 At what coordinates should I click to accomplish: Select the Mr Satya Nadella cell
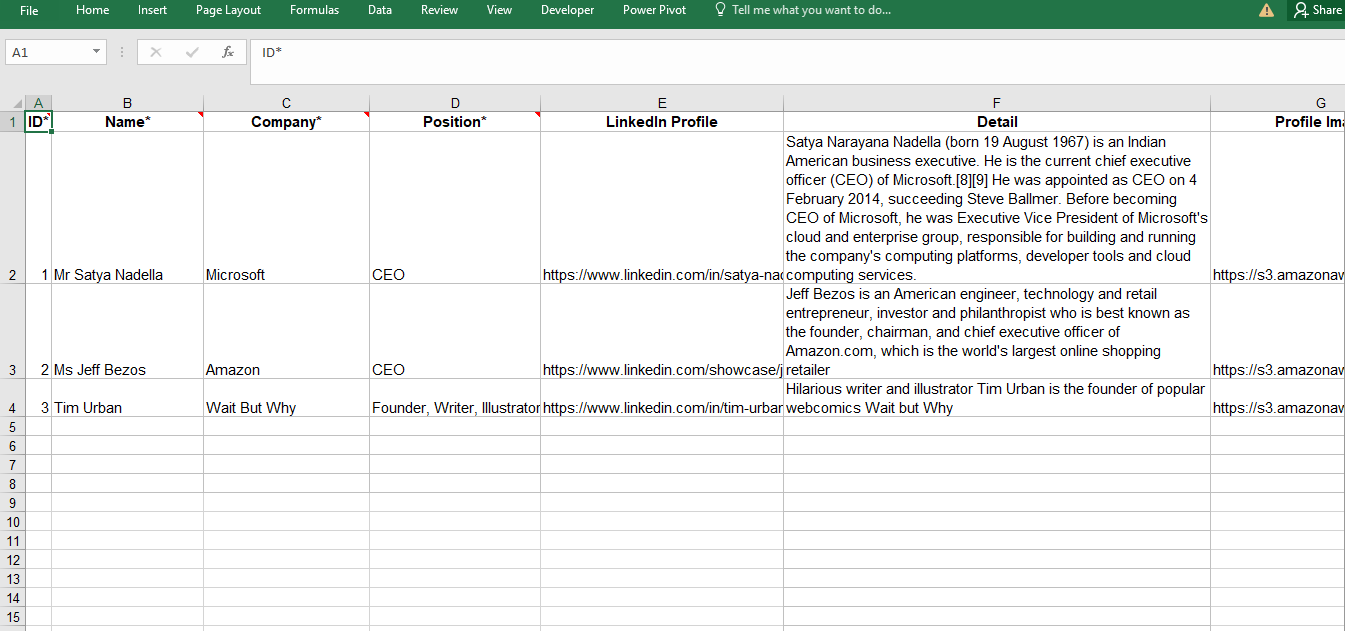click(x=127, y=208)
